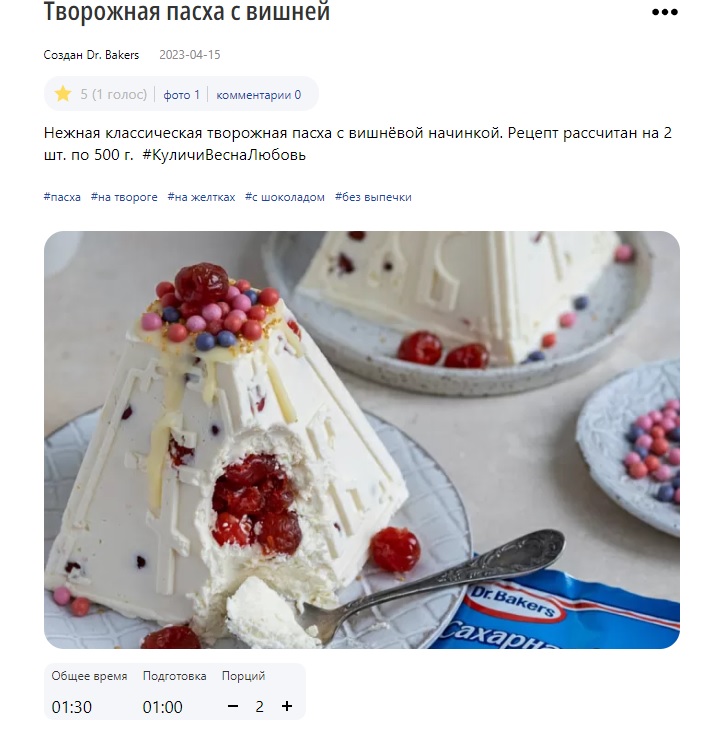Open the 'комментарии 0' comments link

pos(259,95)
